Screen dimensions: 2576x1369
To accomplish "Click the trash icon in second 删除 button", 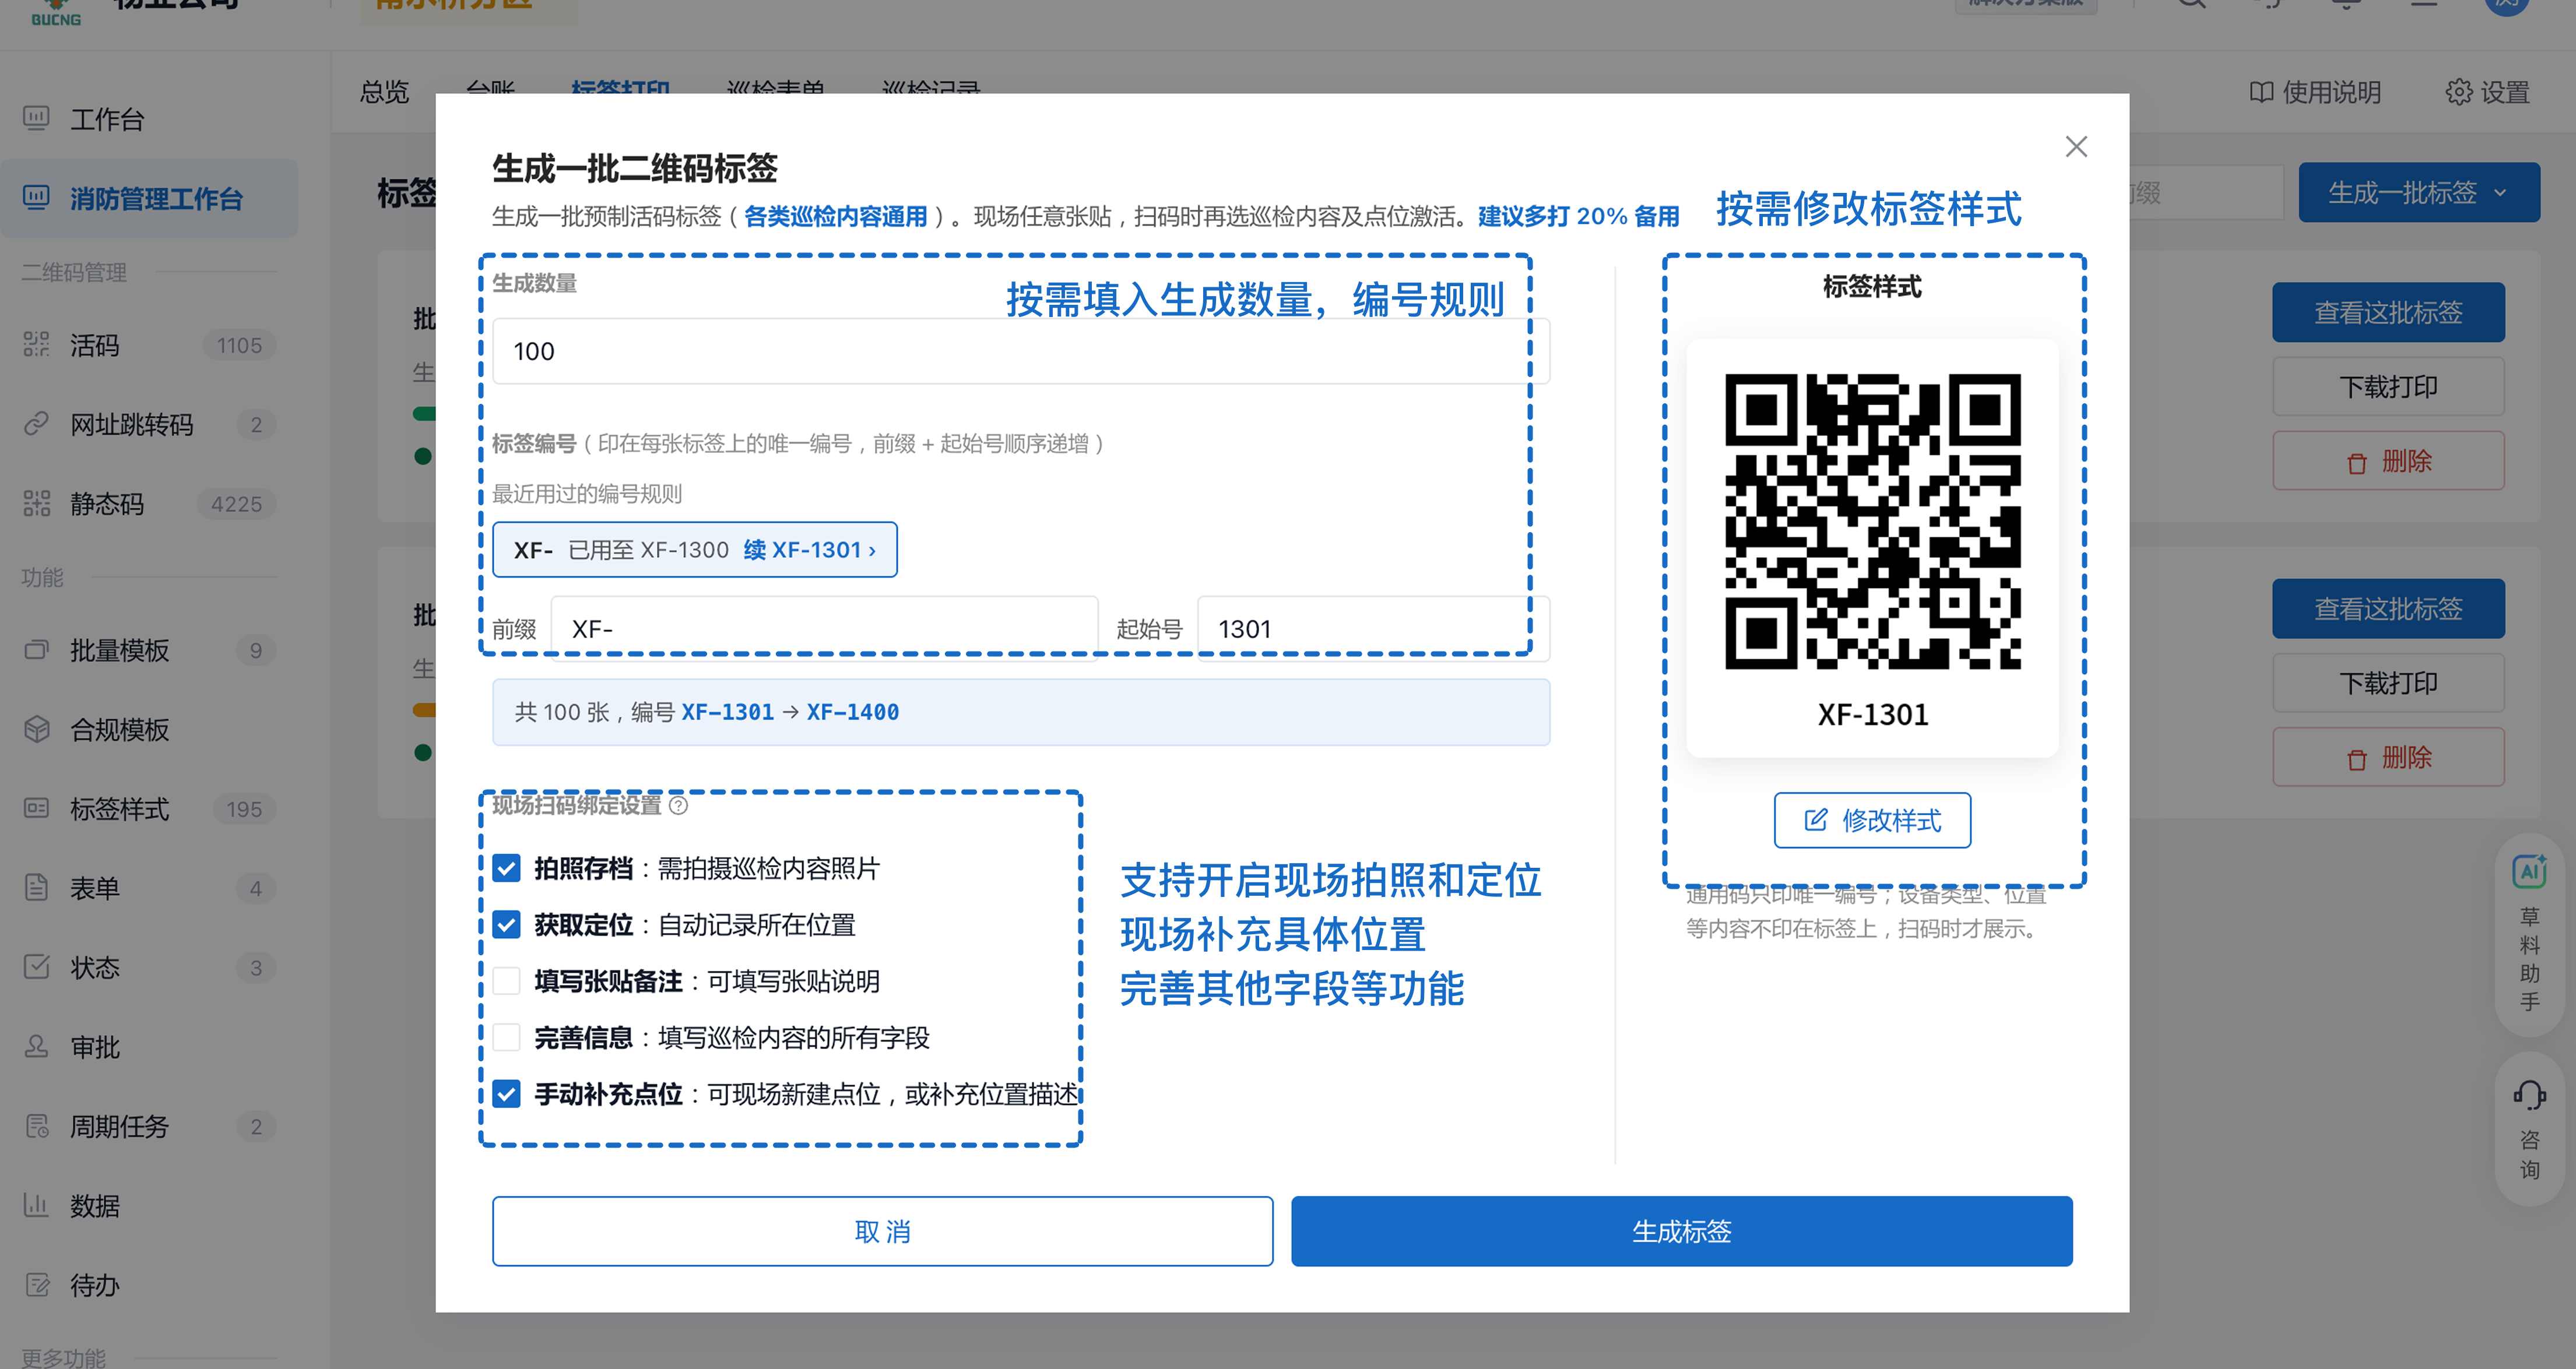I will pyautogui.click(x=2357, y=759).
